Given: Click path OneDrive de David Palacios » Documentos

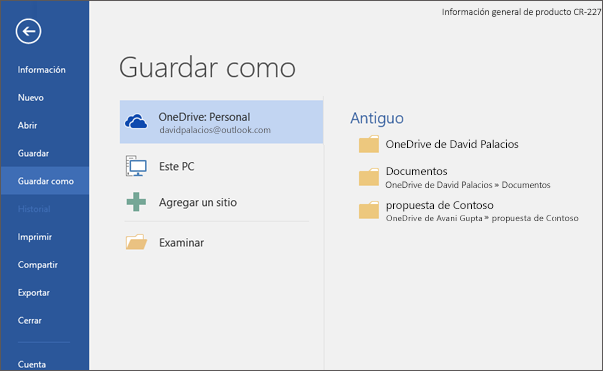Looking at the screenshot, I should coord(468,185).
